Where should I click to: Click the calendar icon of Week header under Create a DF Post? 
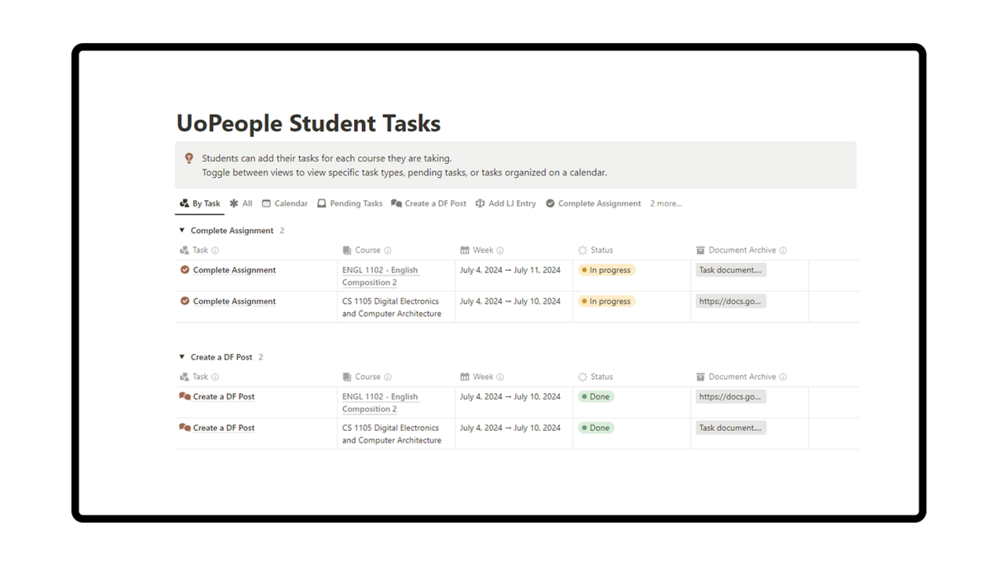coord(465,377)
